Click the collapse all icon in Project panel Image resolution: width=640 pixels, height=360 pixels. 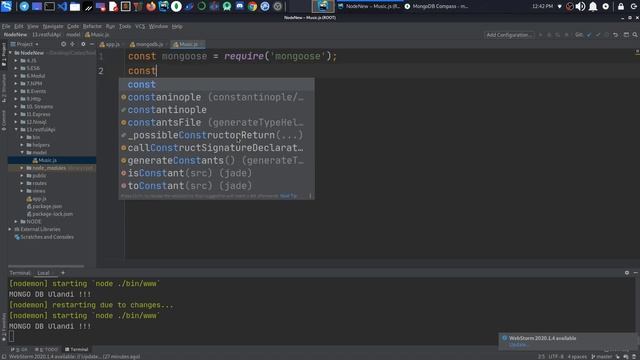click(x=73, y=44)
